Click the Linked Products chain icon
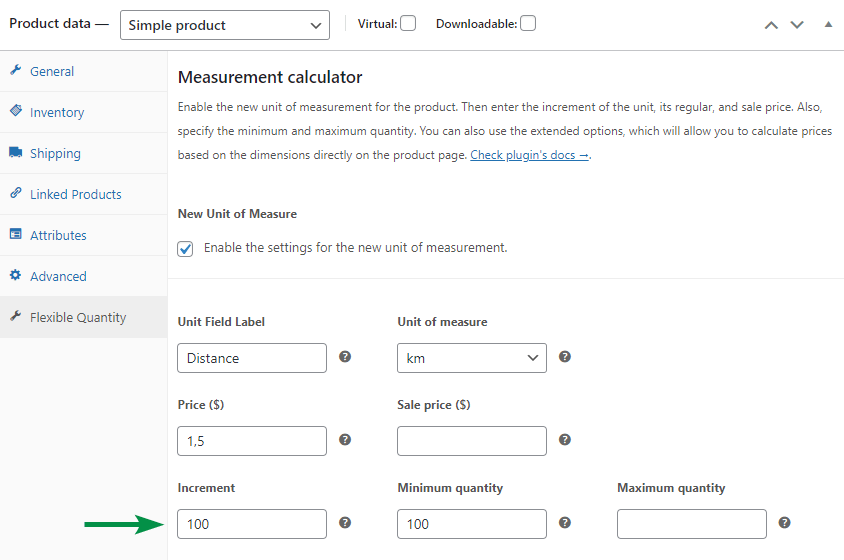 click(x=16, y=193)
